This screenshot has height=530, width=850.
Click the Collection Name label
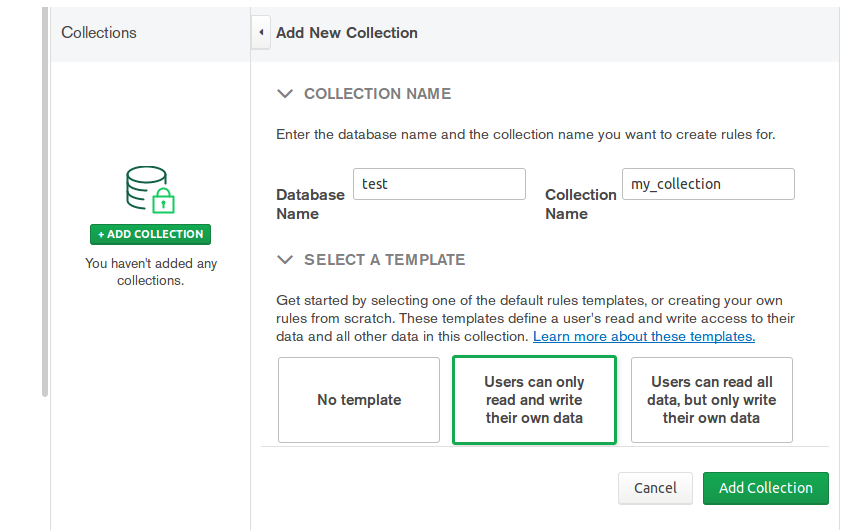580,204
